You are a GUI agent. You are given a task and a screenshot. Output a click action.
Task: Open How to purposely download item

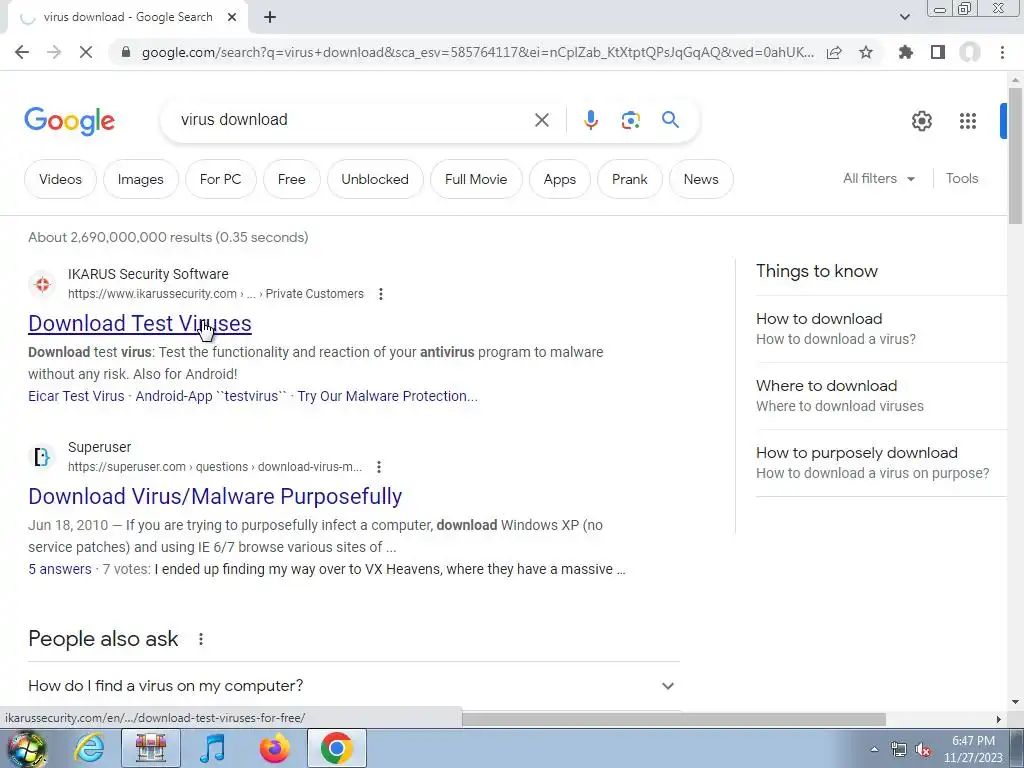click(x=881, y=462)
